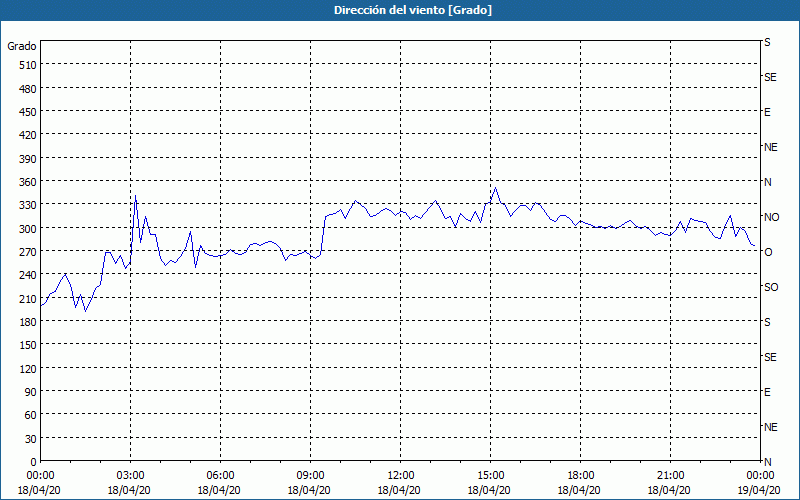Click the 390 degree axis label
The width and height of the screenshot is (800, 500).
(28, 159)
